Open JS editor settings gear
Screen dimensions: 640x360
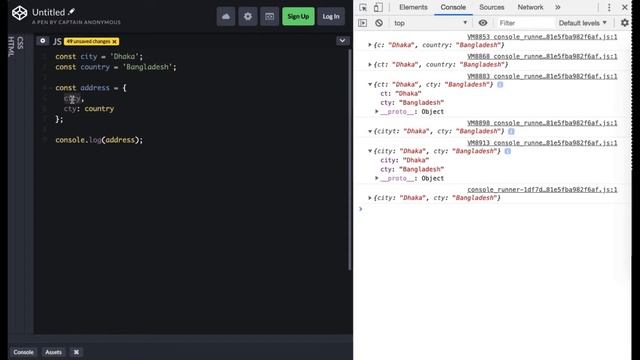pyautogui.click(x=42, y=41)
